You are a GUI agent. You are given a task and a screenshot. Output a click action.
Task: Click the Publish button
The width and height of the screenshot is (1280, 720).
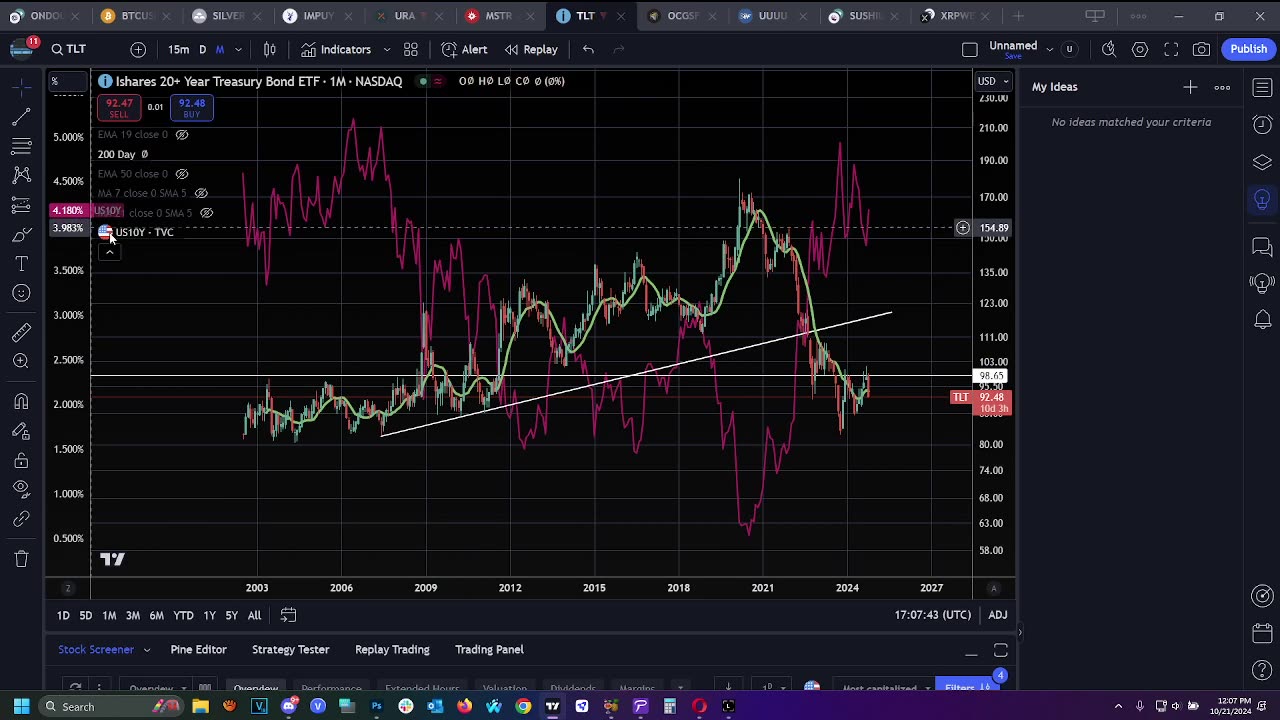[1248, 49]
